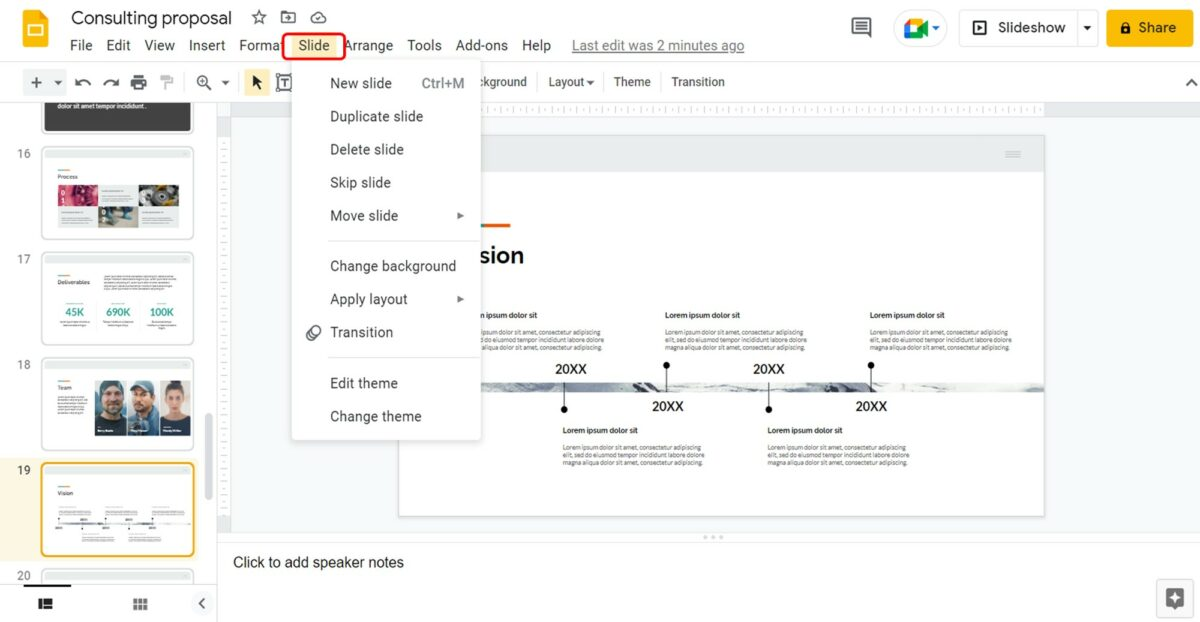
Task: Click the Explore button in bottom corner
Action: (1175, 598)
